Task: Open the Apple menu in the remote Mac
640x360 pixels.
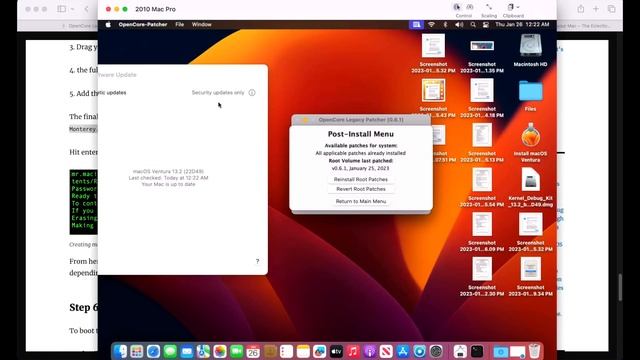Action: point(108,24)
